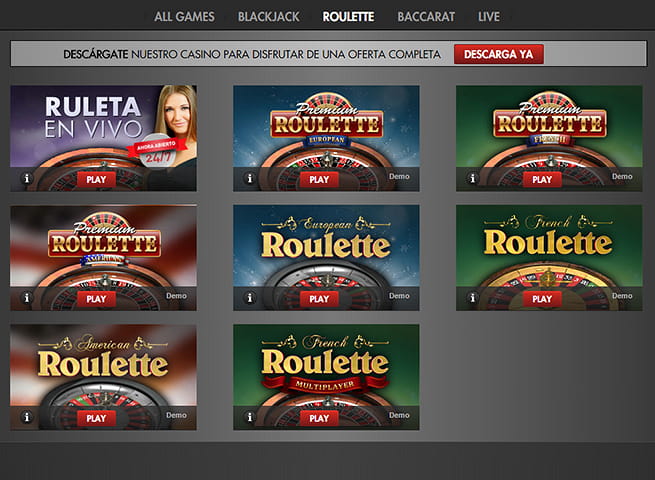
Task: Launch Demo of Premium Roulette French
Action: point(622,176)
